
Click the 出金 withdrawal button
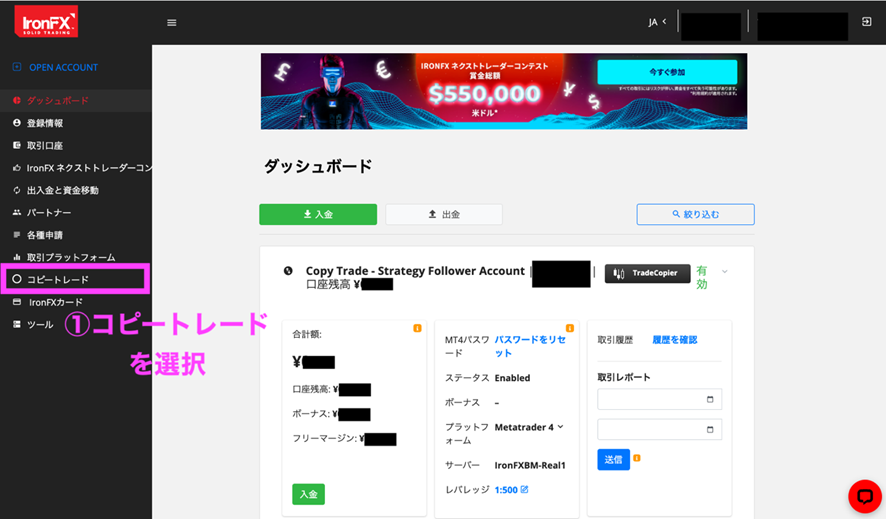pyautogui.click(x=444, y=214)
